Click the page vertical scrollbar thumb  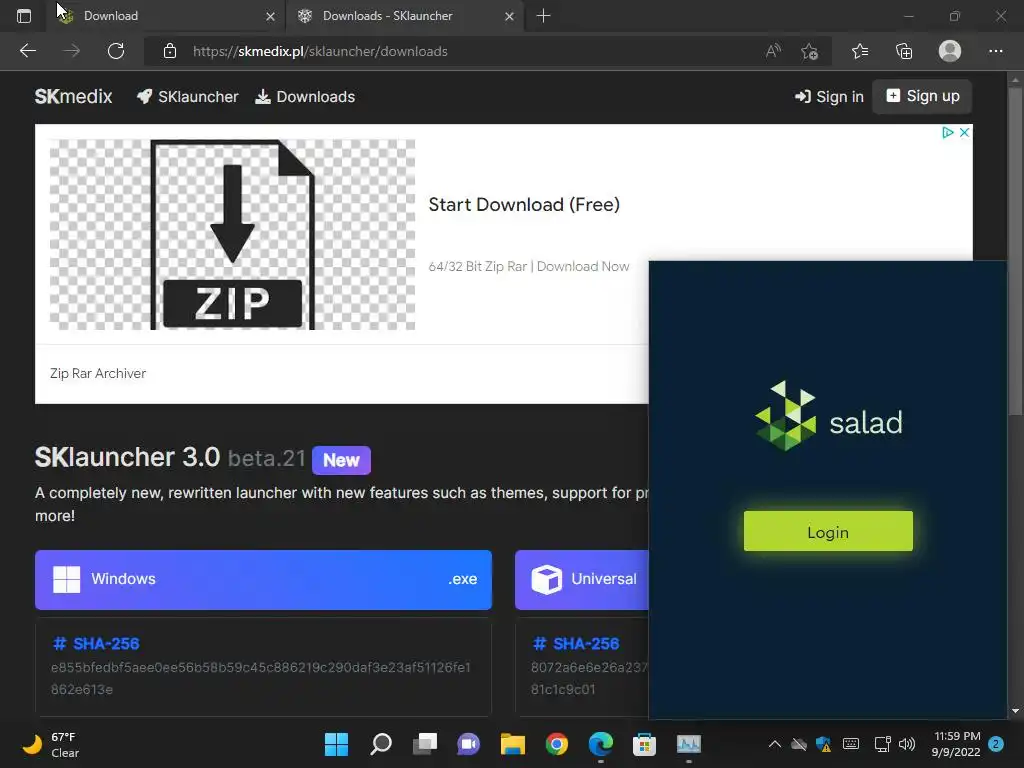(1015, 251)
